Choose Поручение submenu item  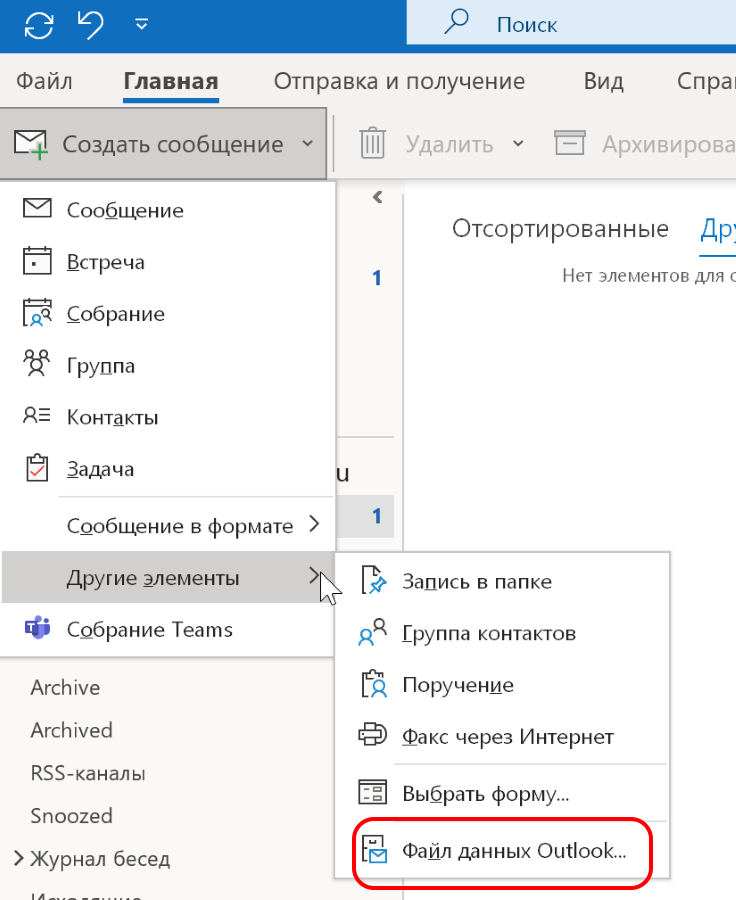[502, 685]
